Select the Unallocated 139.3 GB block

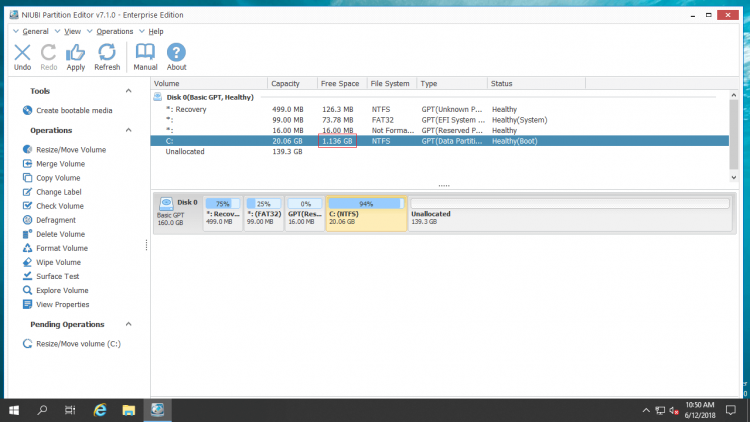click(x=570, y=213)
